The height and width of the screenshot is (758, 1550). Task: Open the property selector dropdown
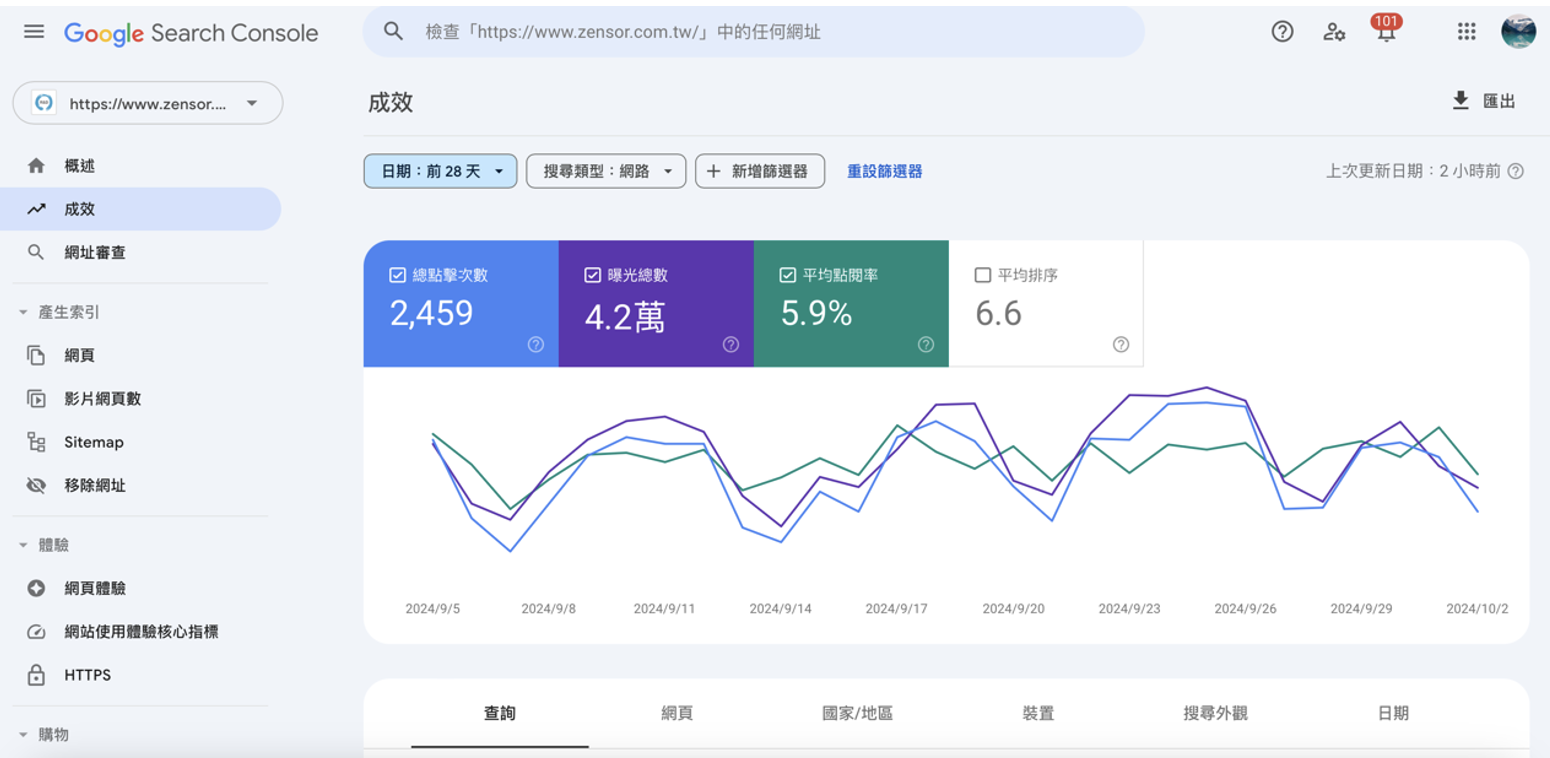point(148,103)
